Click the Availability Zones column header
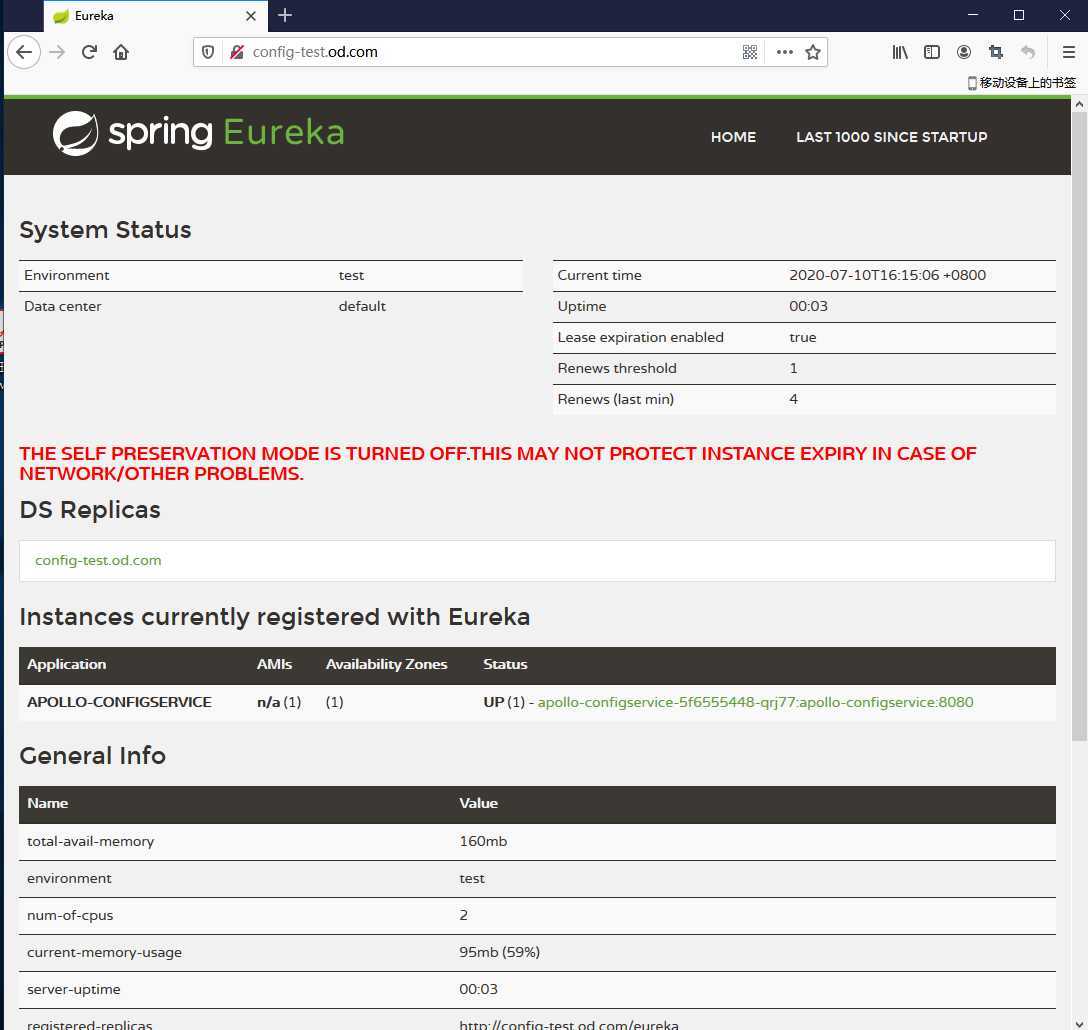 (x=386, y=664)
